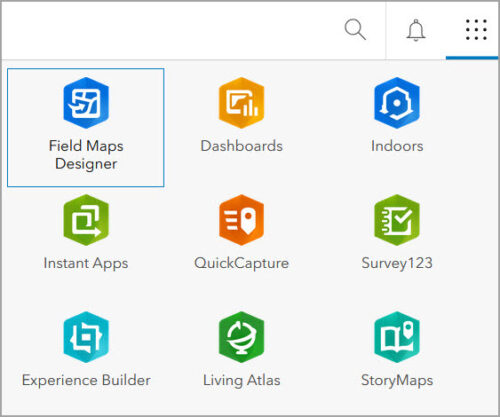This screenshot has height=417, width=500.
Task: Click the 'StoryMaps' label text
Action: [397, 381]
